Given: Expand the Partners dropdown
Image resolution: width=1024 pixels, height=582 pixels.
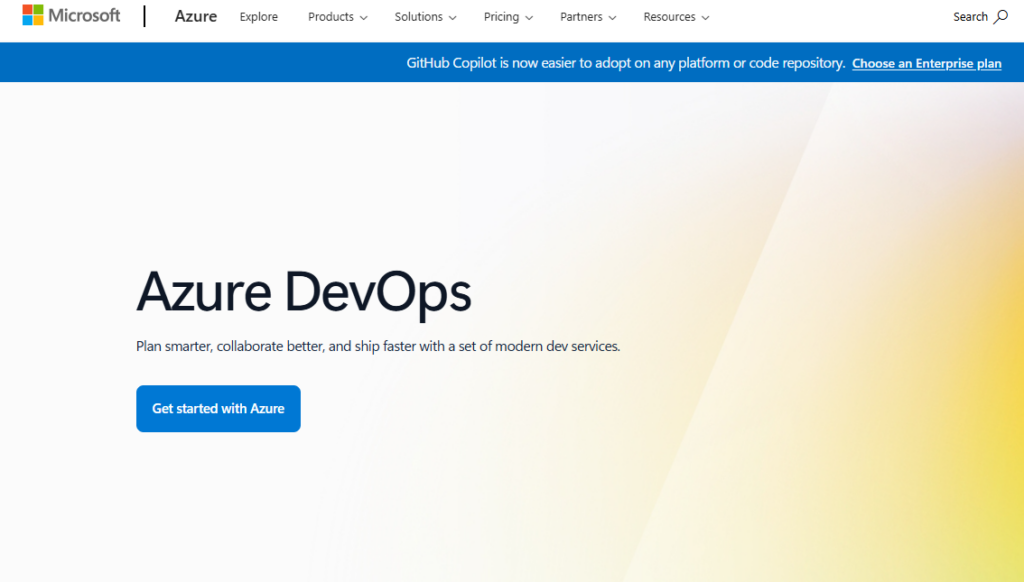Looking at the screenshot, I should point(588,17).
